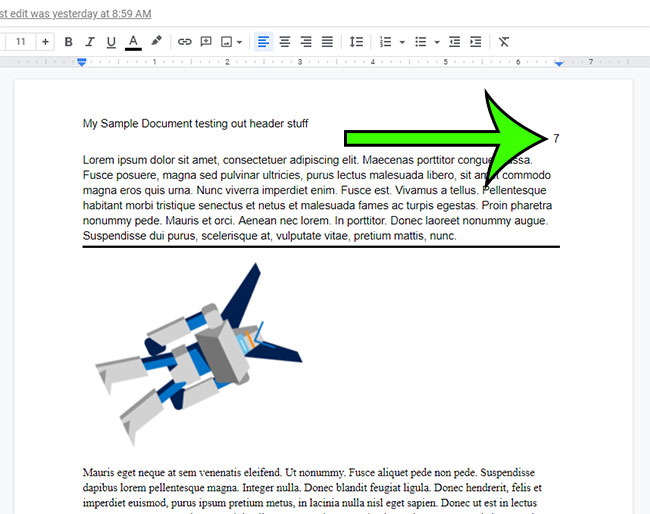Open the last edit history link
The height and width of the screenshot is (514, 650).
click(75, 14)
